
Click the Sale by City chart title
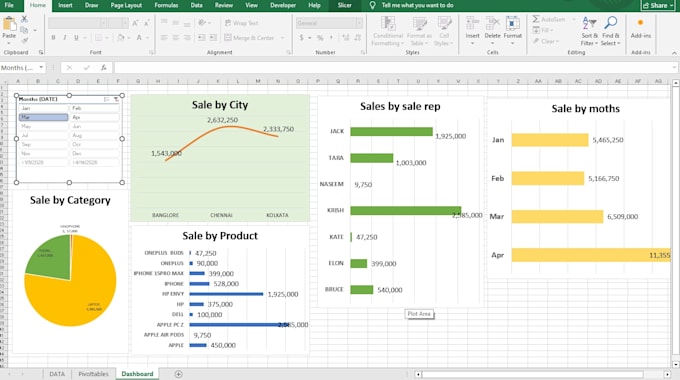pyautogui.click(x=220, y=105)
